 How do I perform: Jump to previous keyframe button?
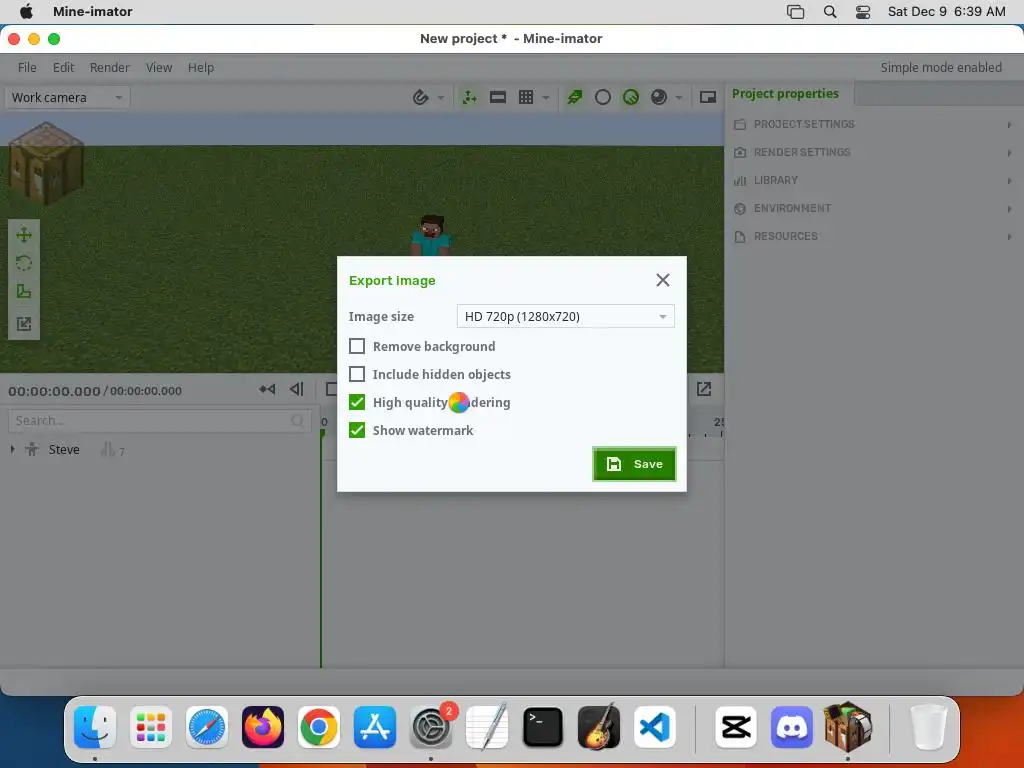point(267,389)
